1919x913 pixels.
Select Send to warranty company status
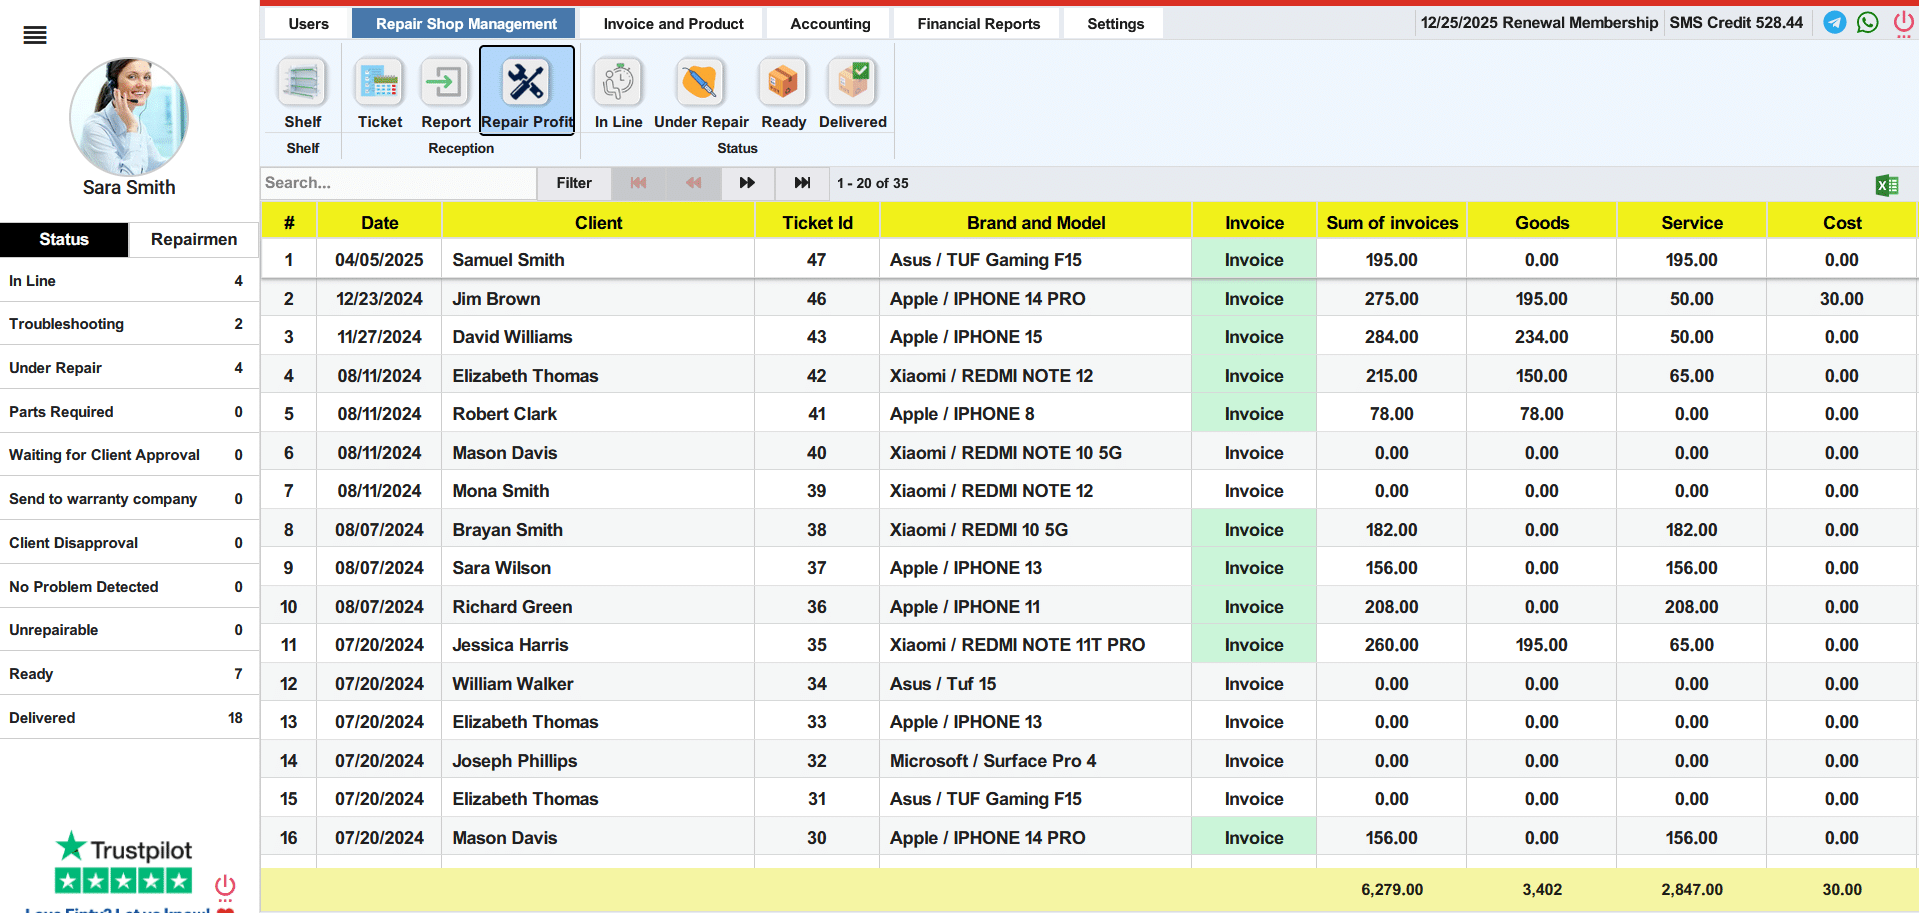[129, 499]
